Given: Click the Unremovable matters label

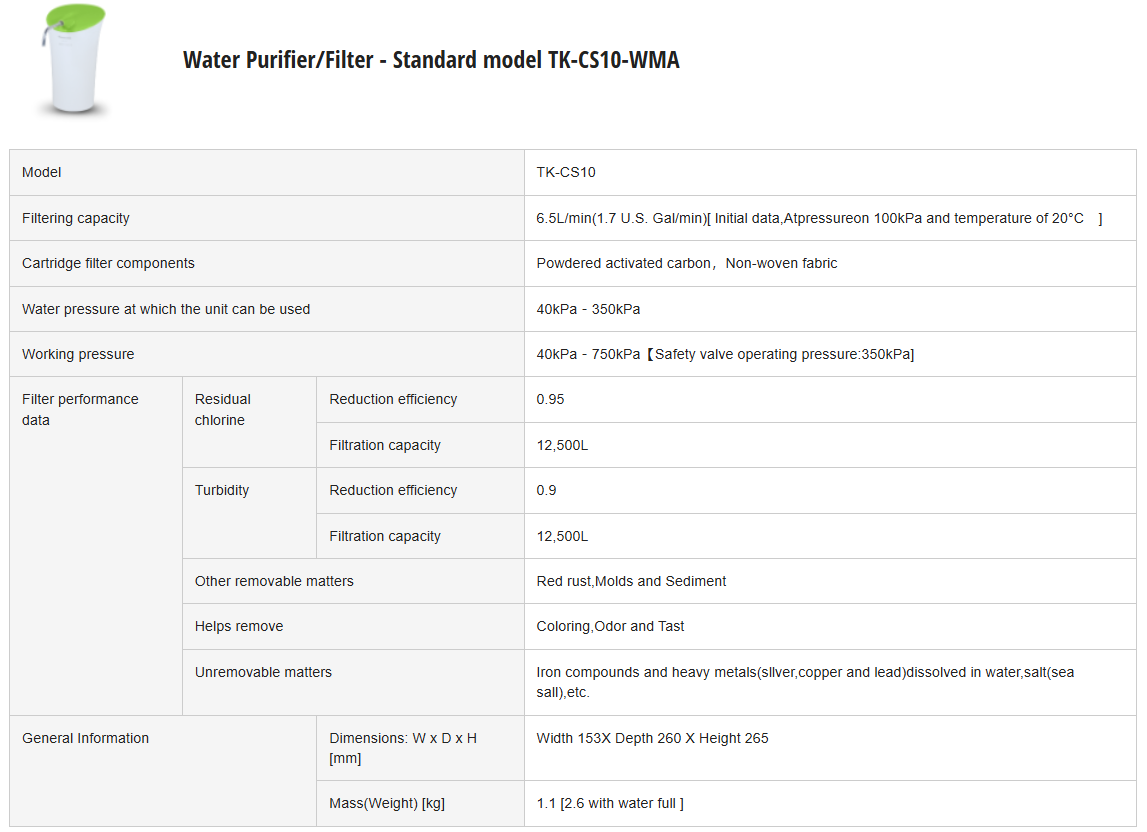Looking at the screenshot, I should (263, 672).
